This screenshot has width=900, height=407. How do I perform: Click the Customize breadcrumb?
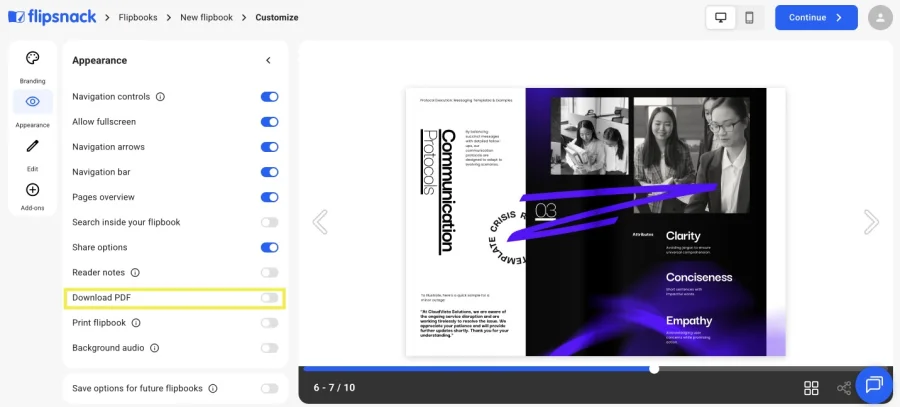(x=277, y=18)
